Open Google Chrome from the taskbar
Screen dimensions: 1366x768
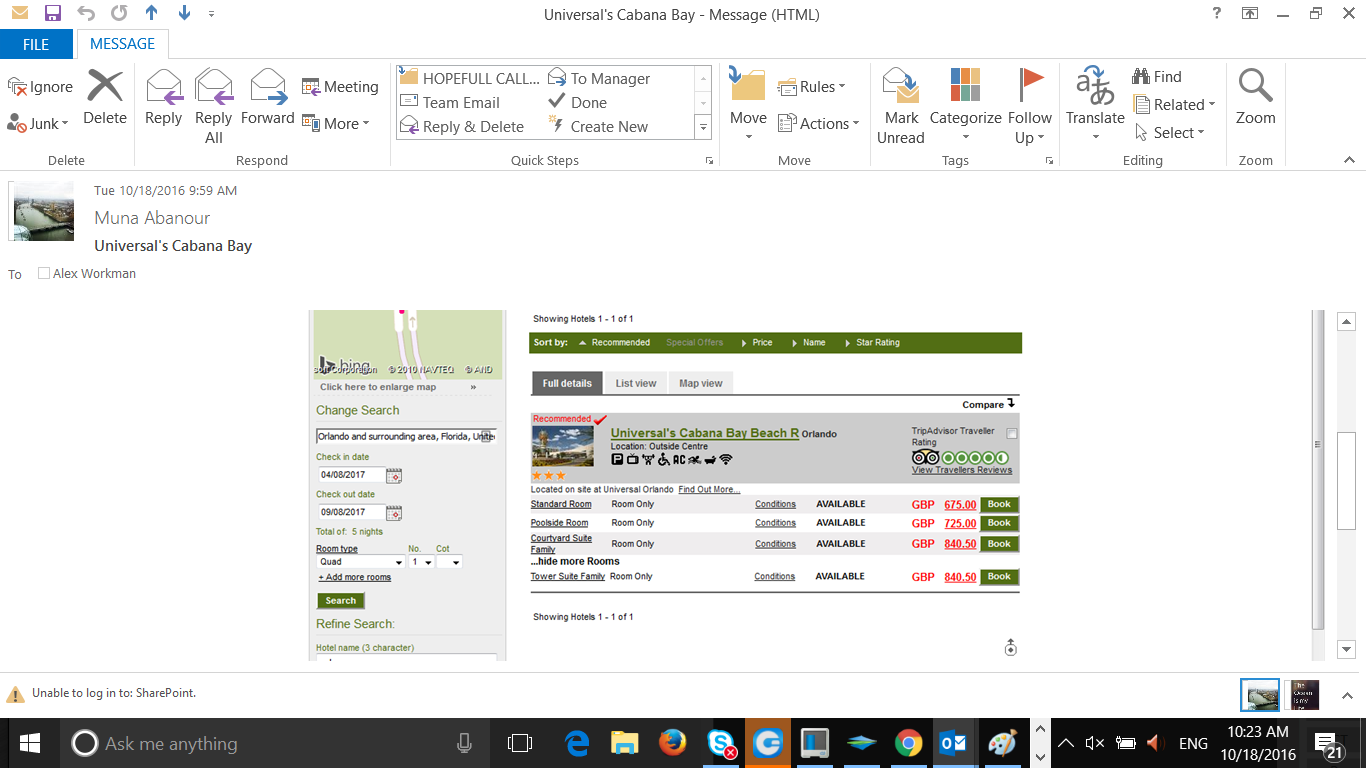(x=908, y=743)
